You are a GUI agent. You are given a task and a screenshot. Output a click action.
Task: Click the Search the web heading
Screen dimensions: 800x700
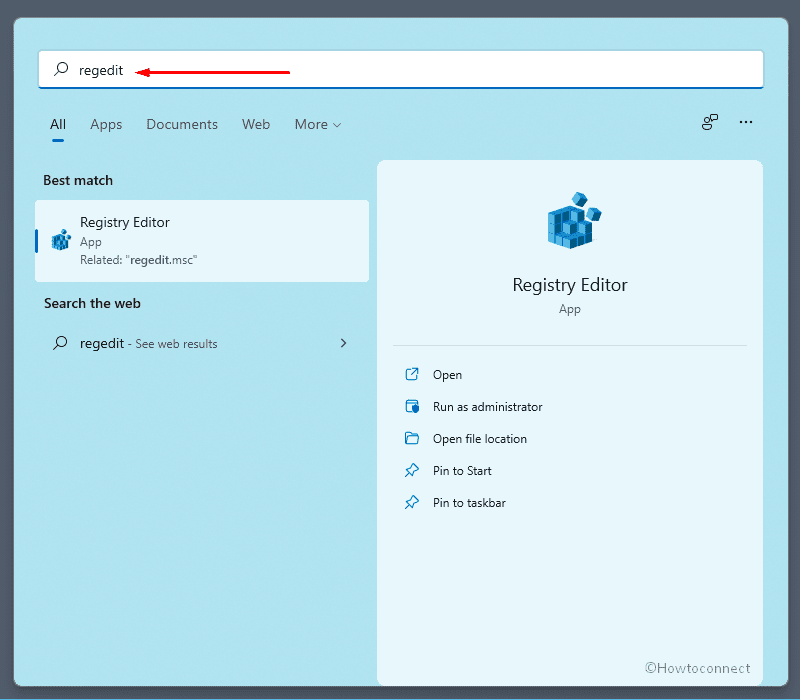[92, 304]
